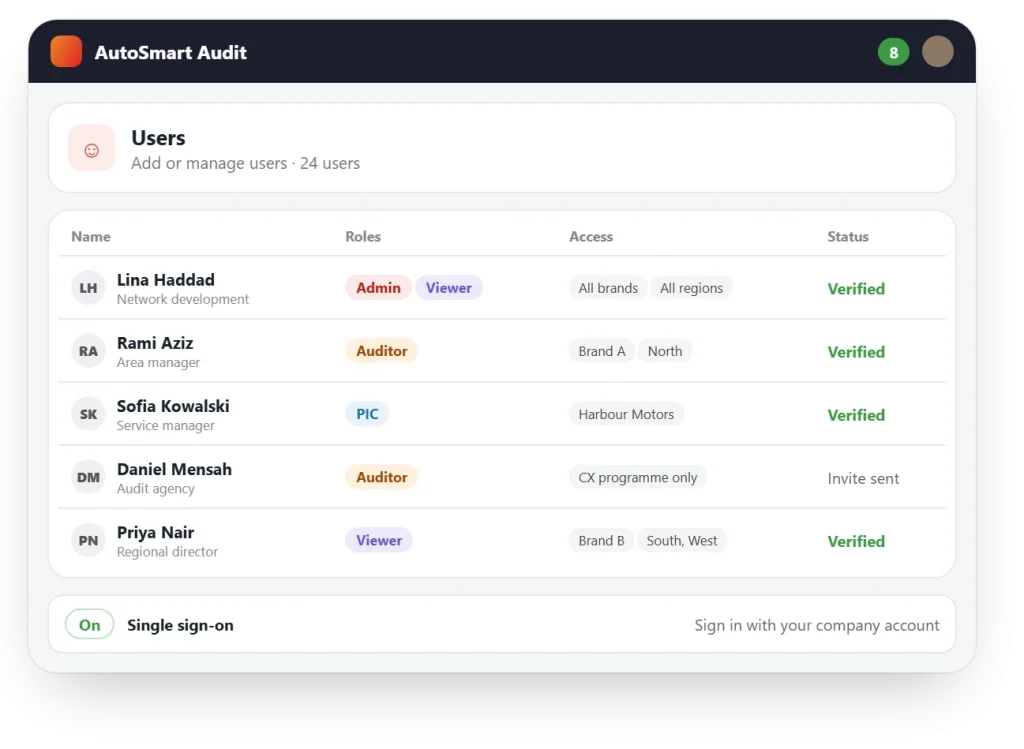Click the South, West access chip
The width and height of the screenshot is (1024, 749).
pyautogui.click(x=682, y=541)
